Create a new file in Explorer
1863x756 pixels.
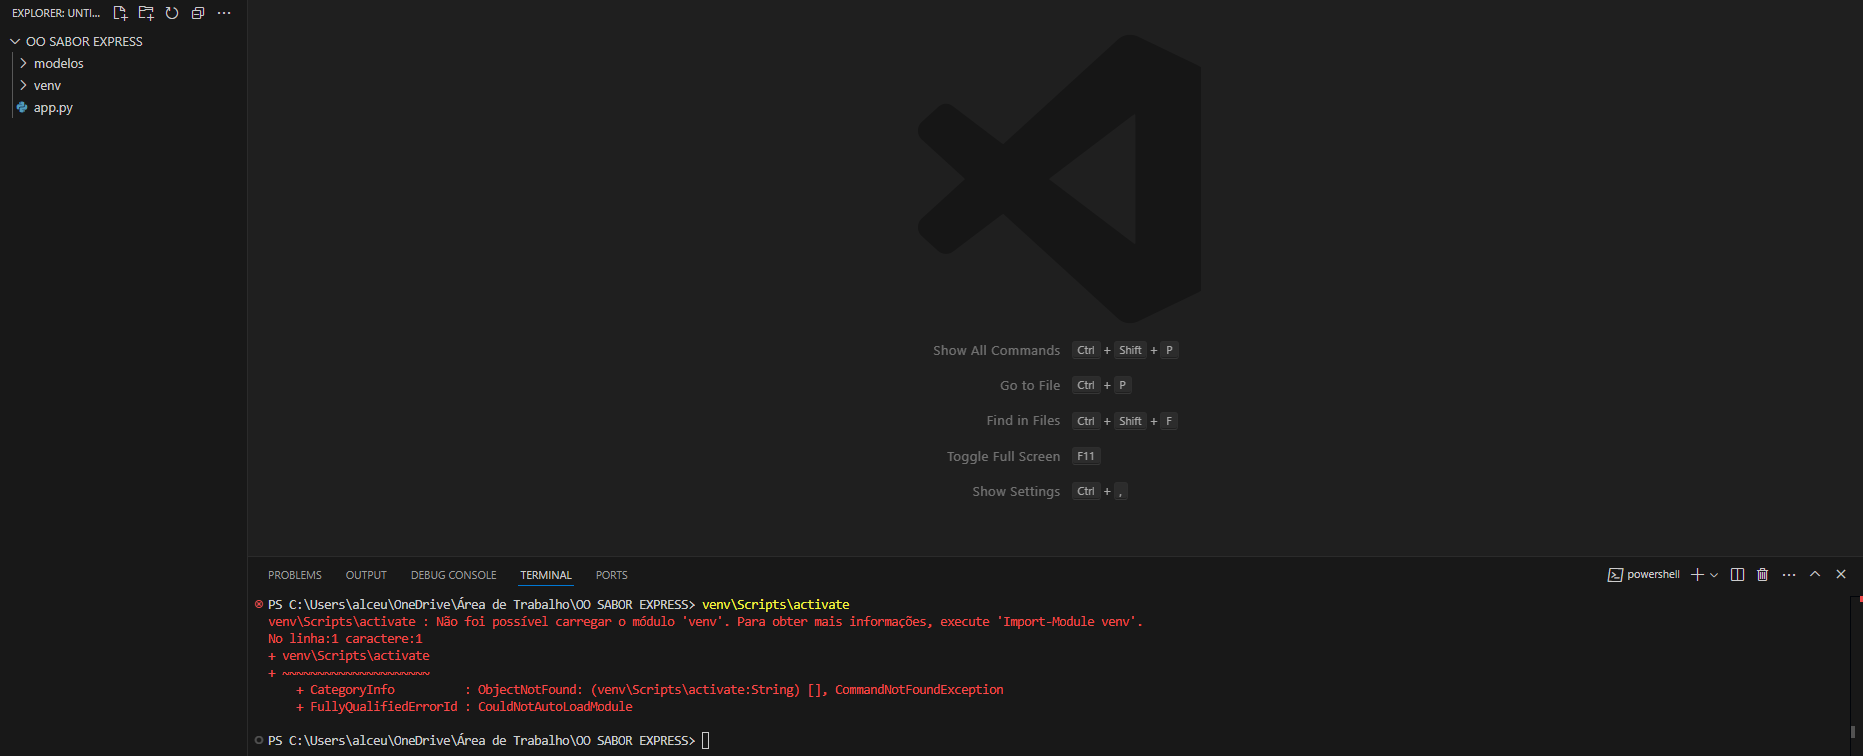(x=120, y=13)
